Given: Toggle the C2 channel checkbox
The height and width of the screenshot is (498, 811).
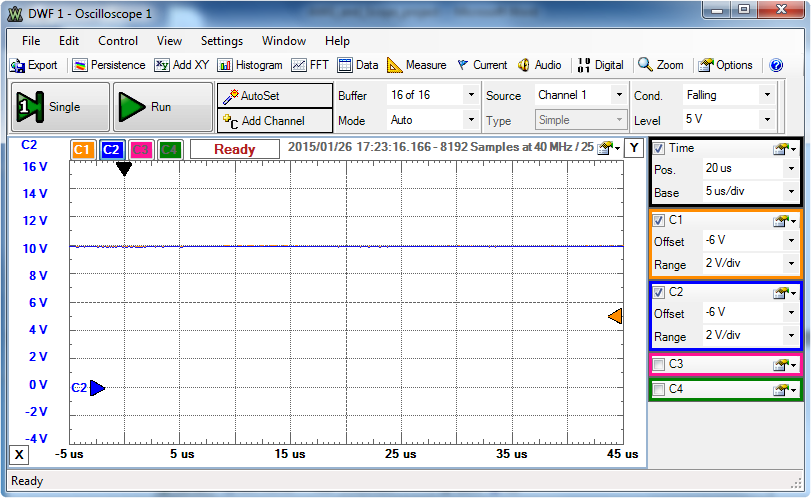Looking at the screenshot, I should pos(658,292).
